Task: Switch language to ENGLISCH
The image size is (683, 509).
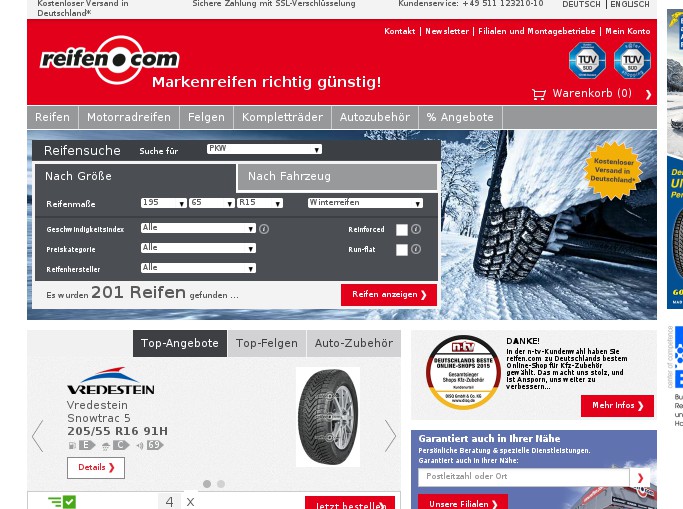Action: coord(630,4)
